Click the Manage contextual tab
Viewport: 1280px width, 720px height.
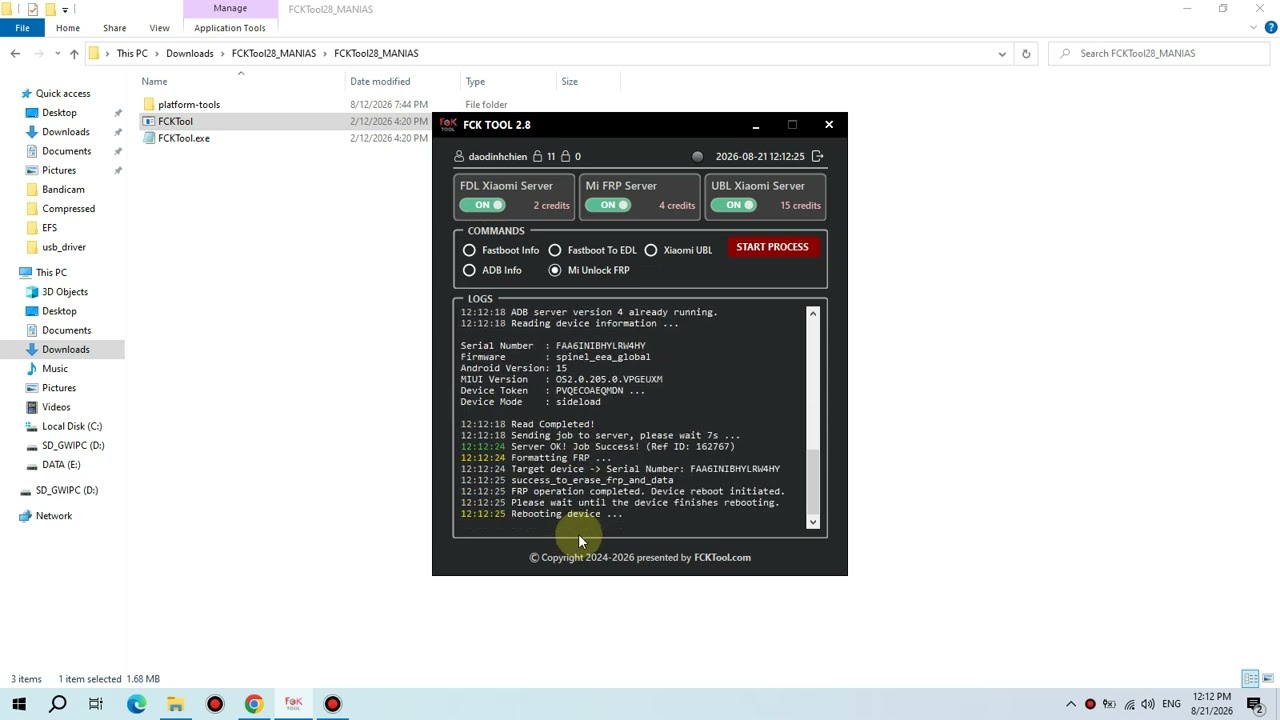[230, 8]
